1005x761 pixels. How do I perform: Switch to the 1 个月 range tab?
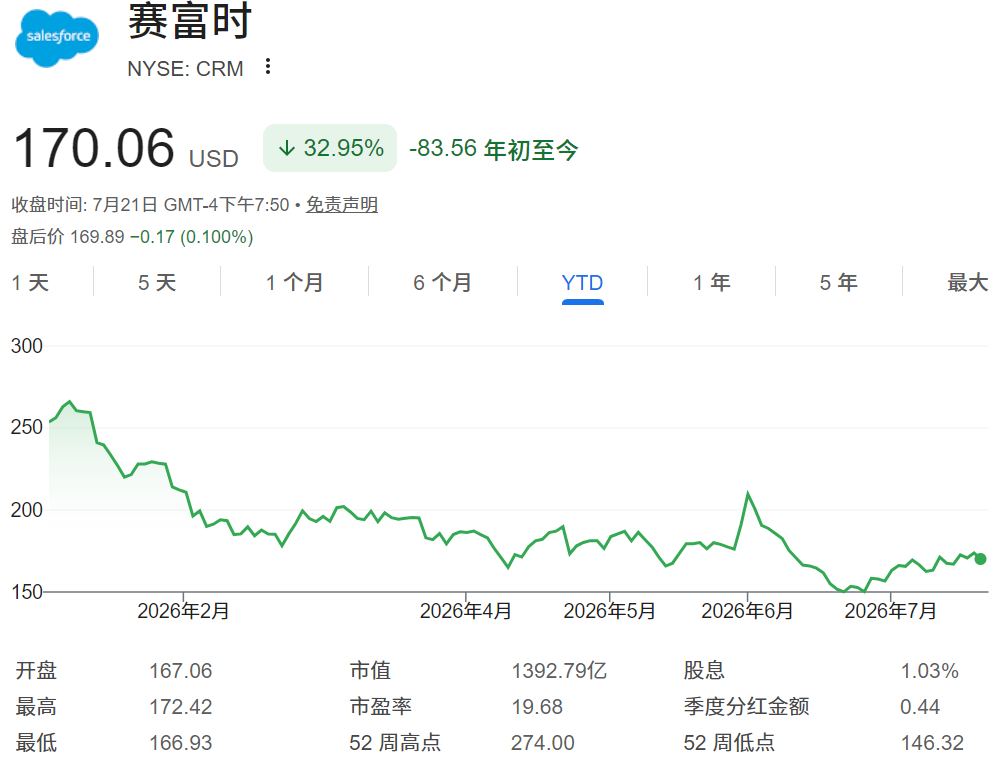coord(294,282)
